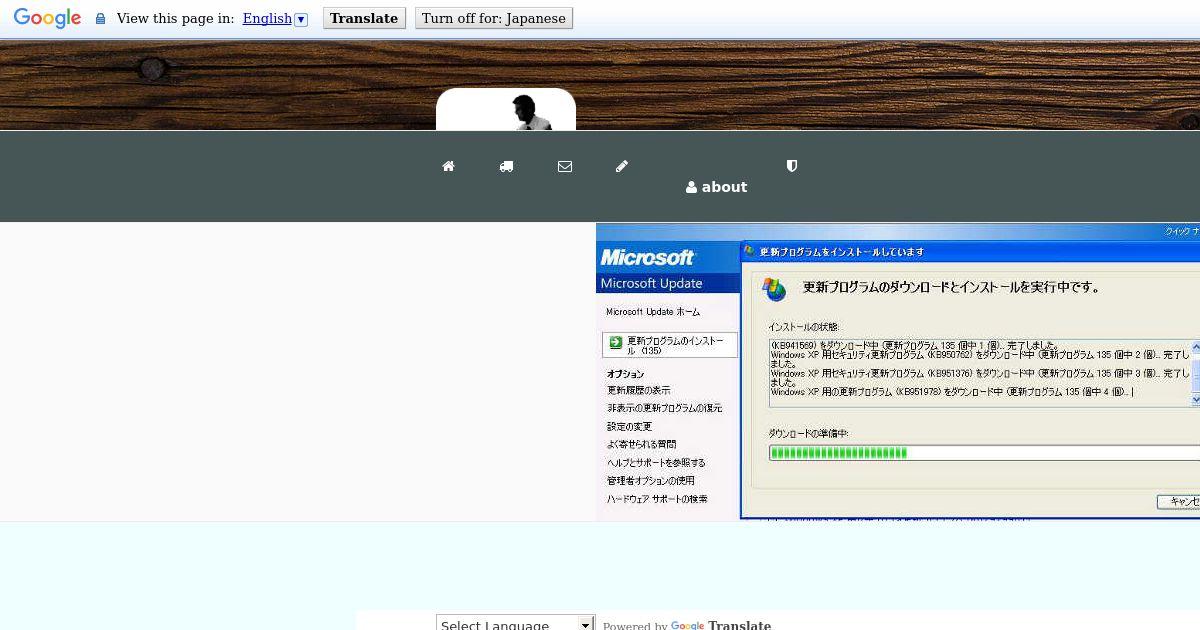Open the about menu item
The width and height of the screenshot is (1200, 630).
coord(717,187)
